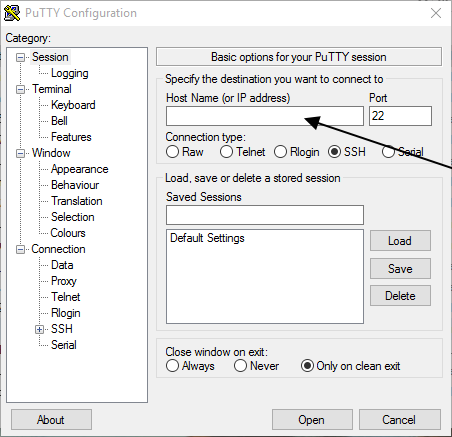
Task: Close the PuTTY Configuration window
Action: (436, 13)
